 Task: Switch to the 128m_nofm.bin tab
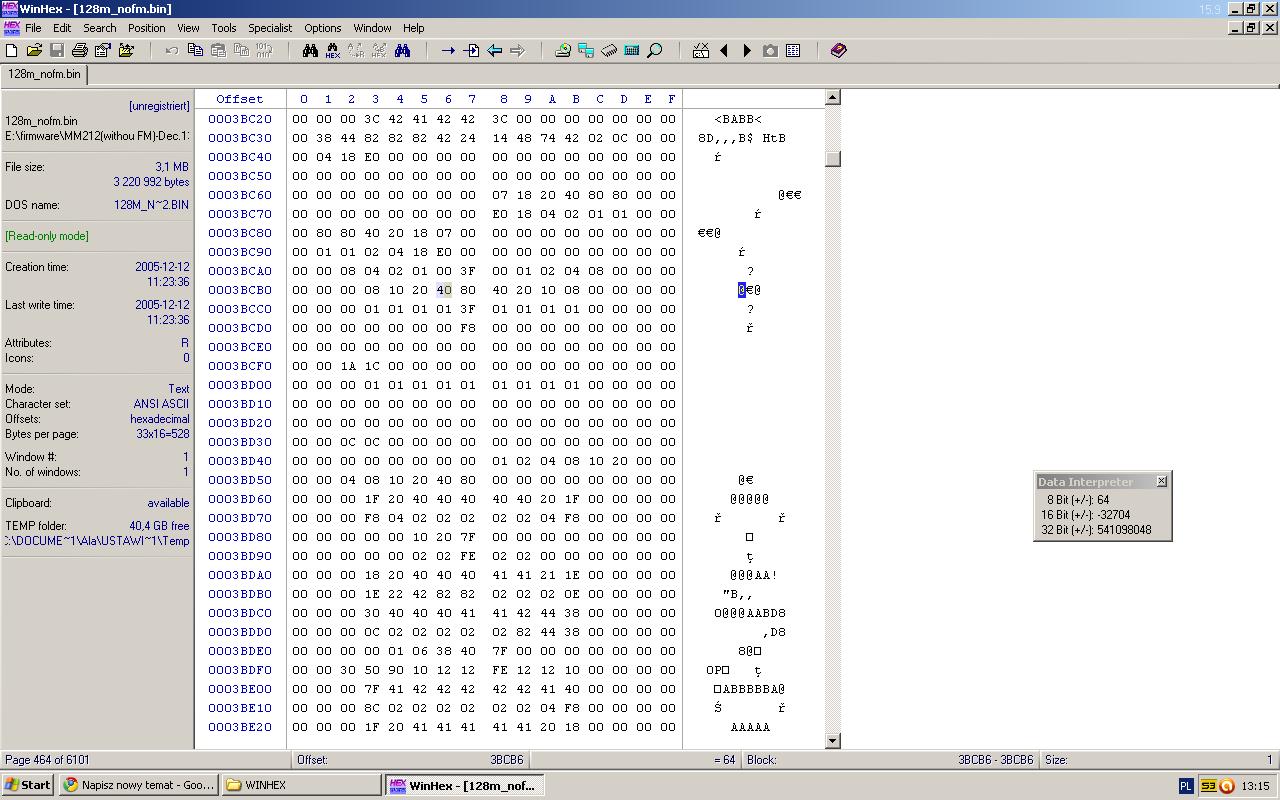(44, 74)
